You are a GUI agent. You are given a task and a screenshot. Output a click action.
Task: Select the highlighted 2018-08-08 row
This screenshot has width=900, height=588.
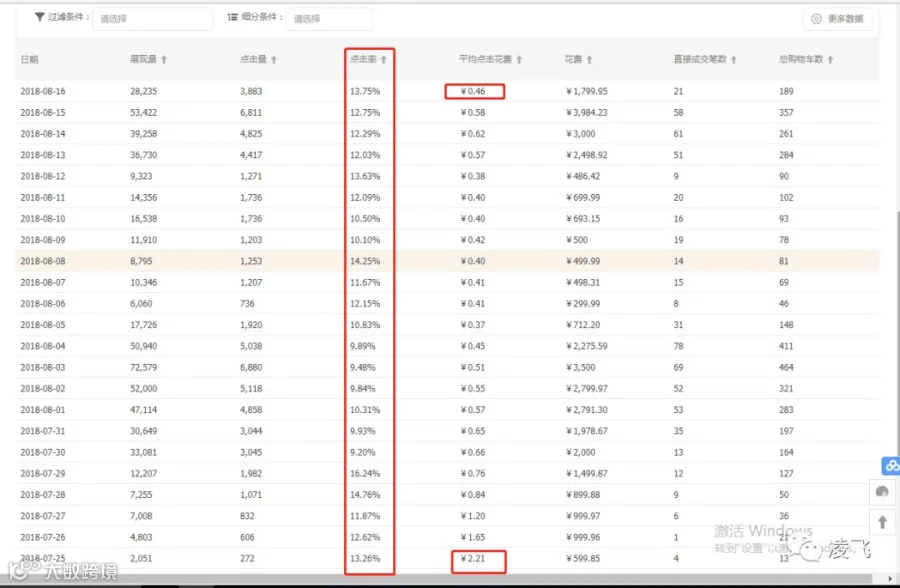(x=447, y=261)
